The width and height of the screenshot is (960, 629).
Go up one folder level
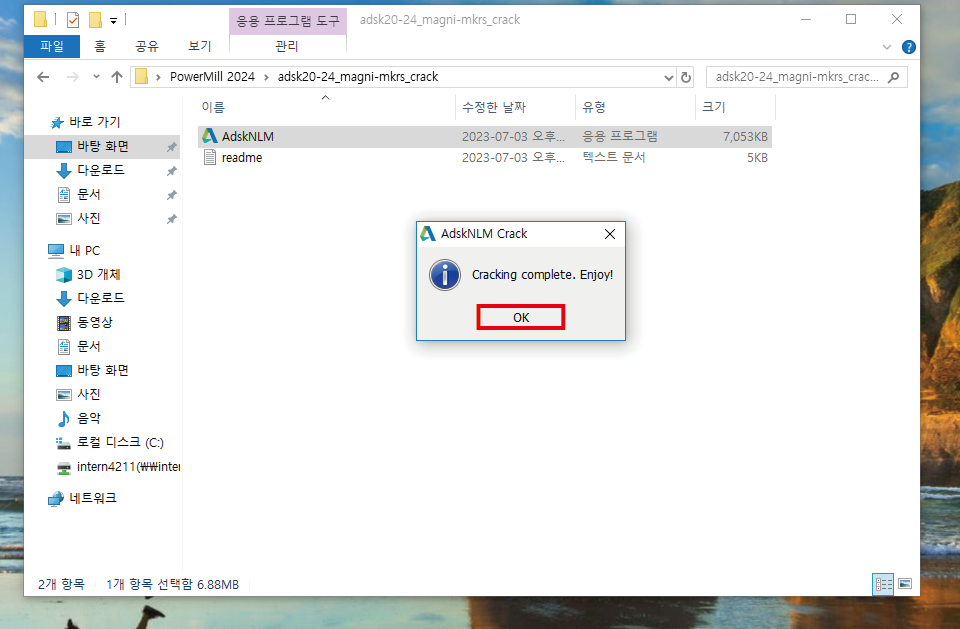point(117,77)
